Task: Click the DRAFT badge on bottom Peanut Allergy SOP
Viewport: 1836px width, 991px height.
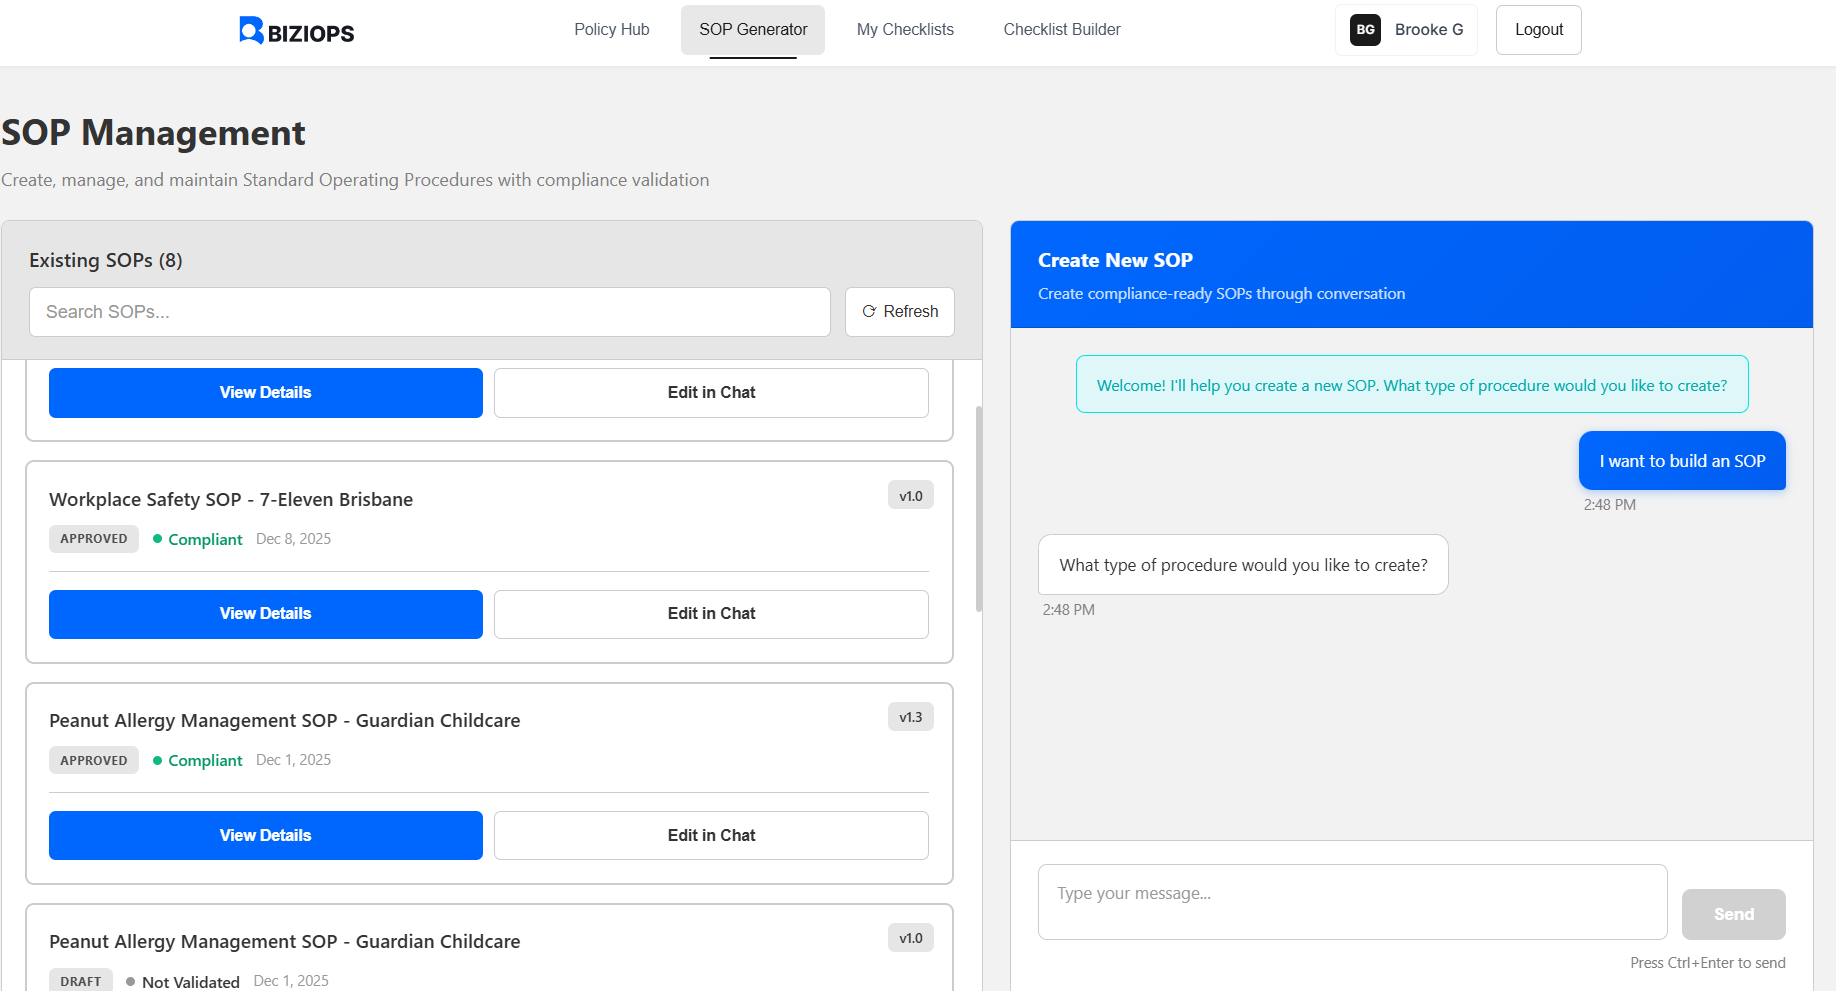Action: 80,980
